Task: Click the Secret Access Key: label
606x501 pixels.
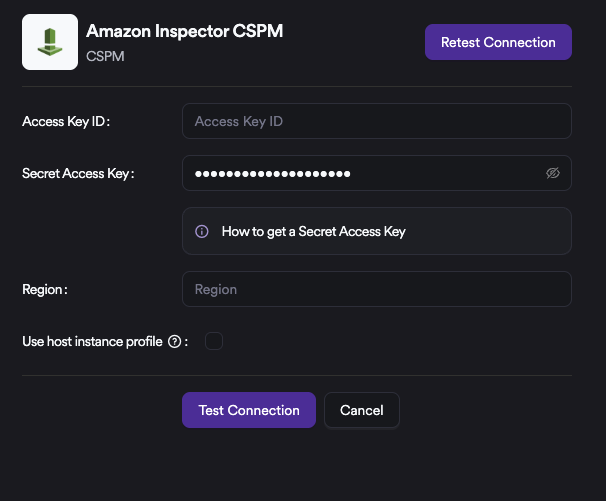Action: 78,174
